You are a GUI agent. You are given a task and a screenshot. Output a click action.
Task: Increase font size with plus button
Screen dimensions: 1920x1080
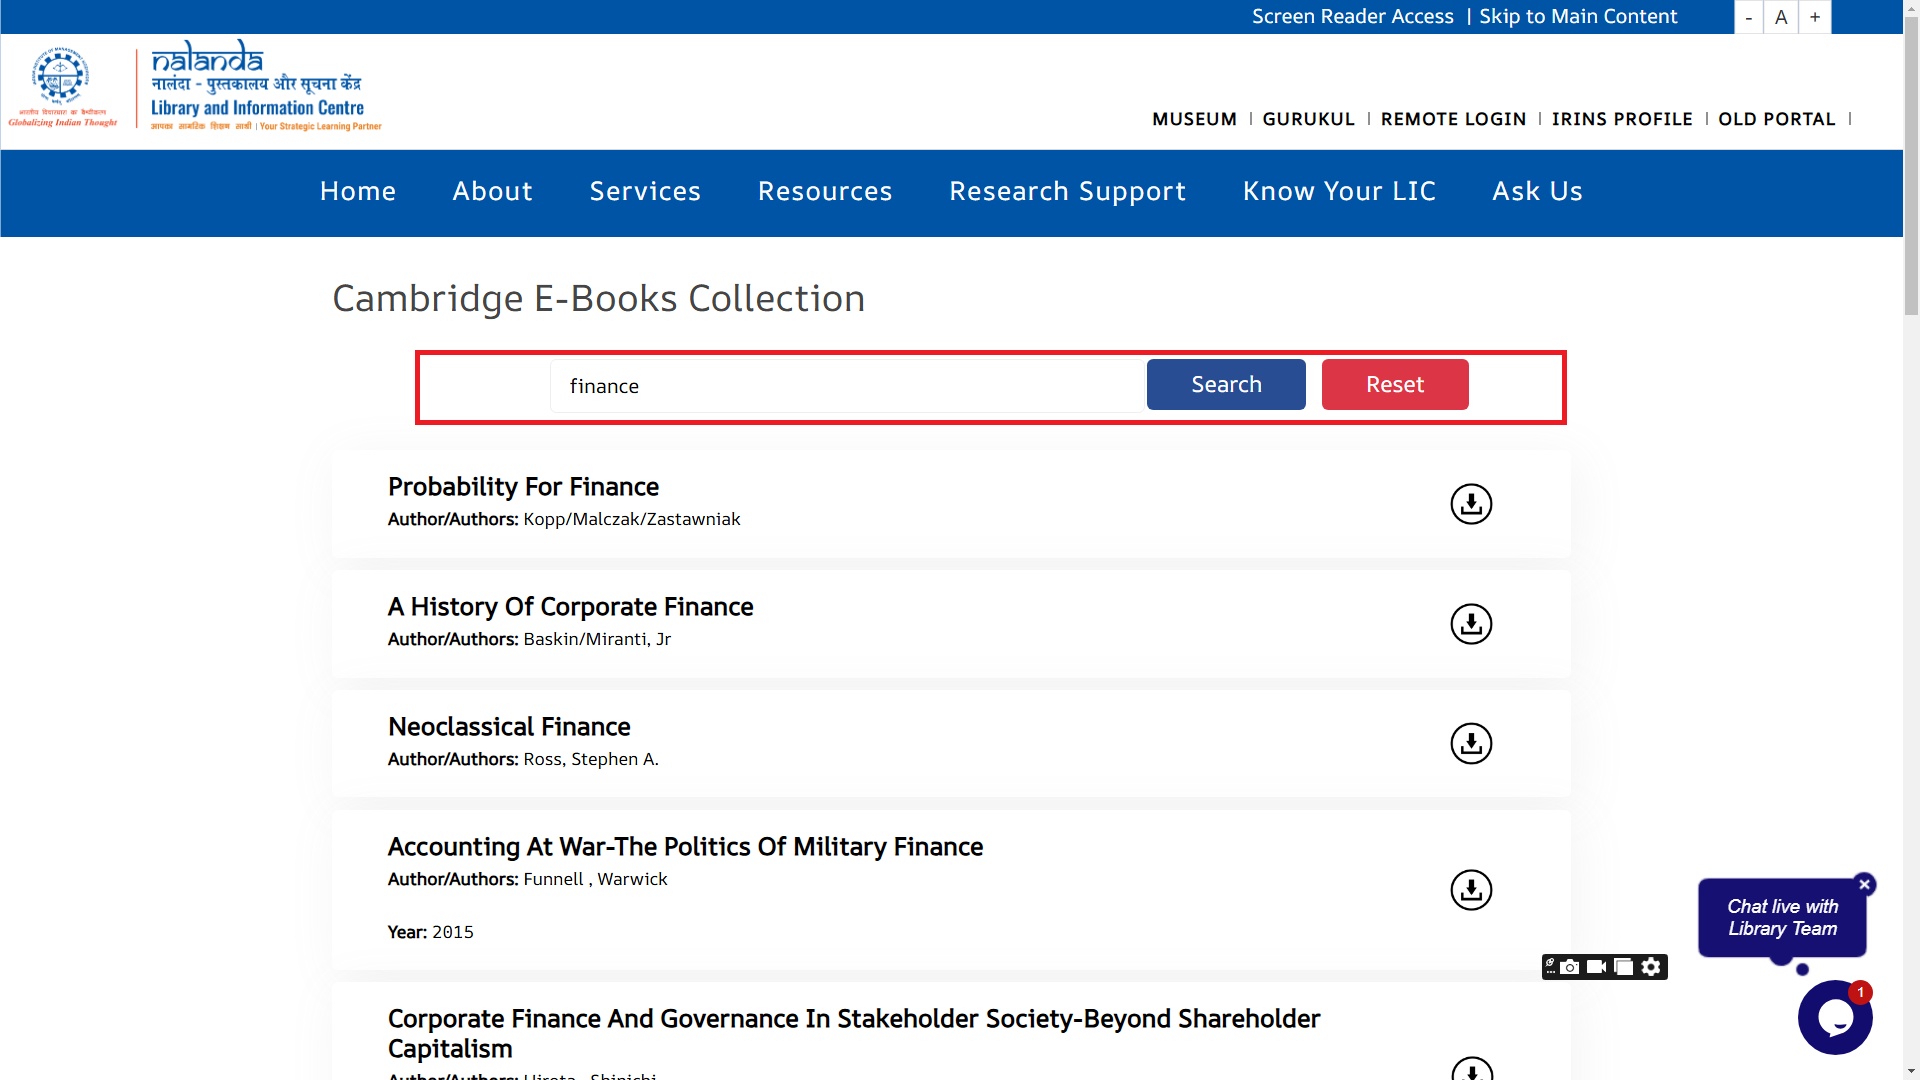(1815, 17)
